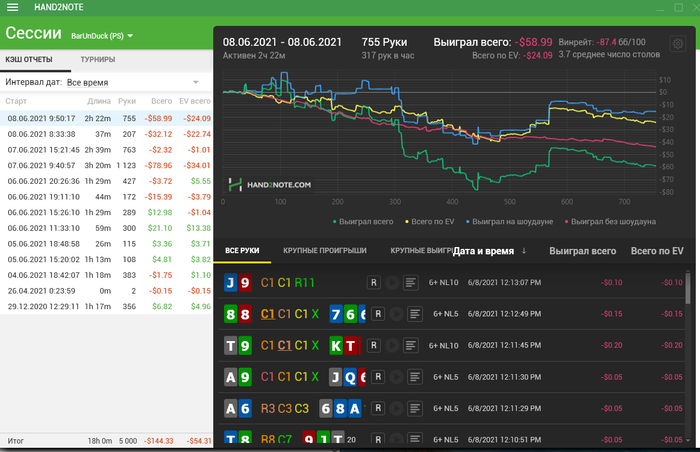Play the A9 hand replay
The width and height of the screenshot is (700, 452).
pos(396,377)
